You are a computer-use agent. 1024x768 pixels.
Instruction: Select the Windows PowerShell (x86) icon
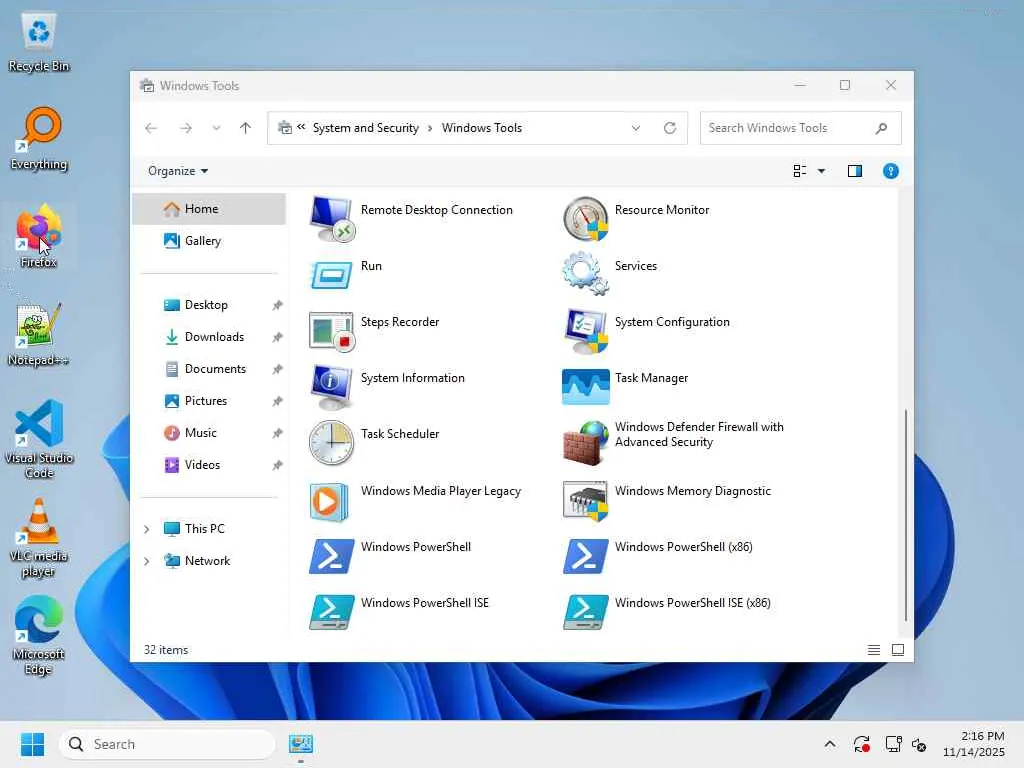coord(585,556)
